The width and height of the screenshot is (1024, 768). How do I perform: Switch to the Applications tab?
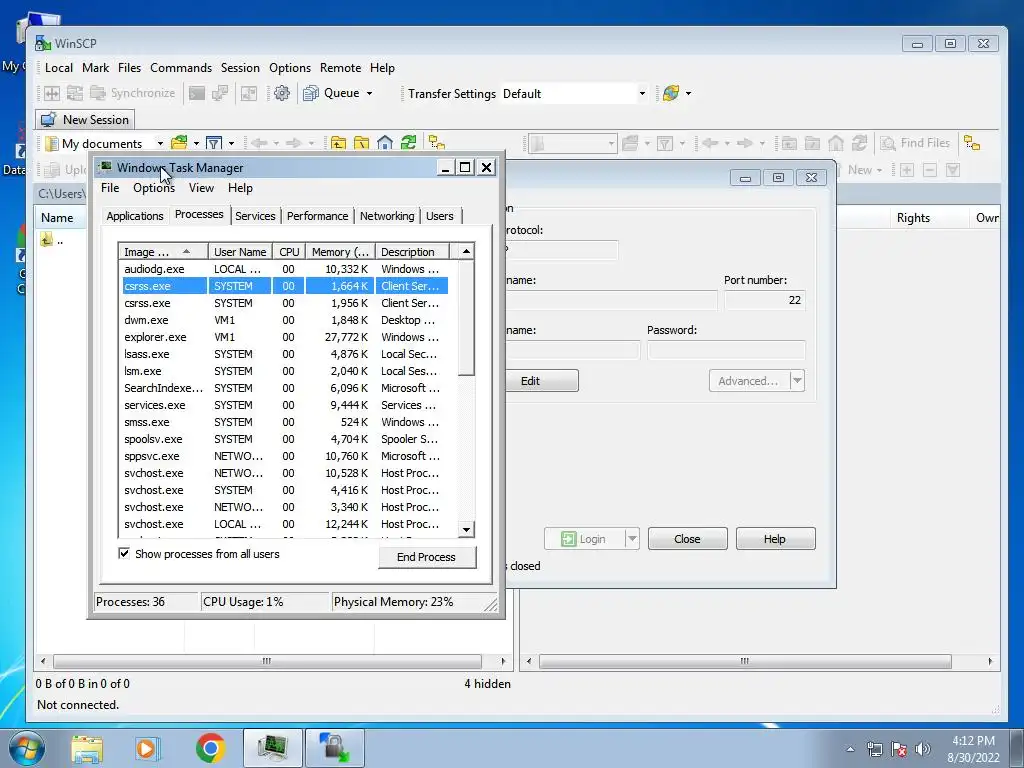tap(135, 216)
